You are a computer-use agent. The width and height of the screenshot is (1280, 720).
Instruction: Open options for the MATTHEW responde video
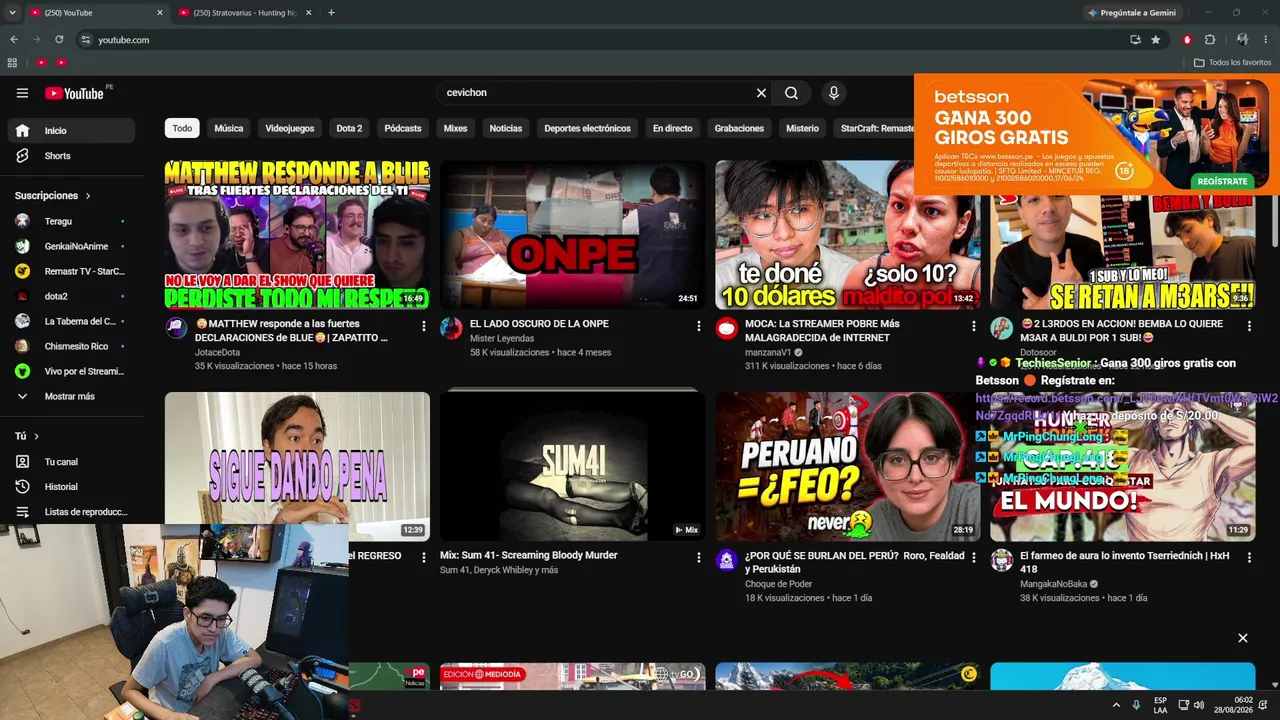(423, 326)
